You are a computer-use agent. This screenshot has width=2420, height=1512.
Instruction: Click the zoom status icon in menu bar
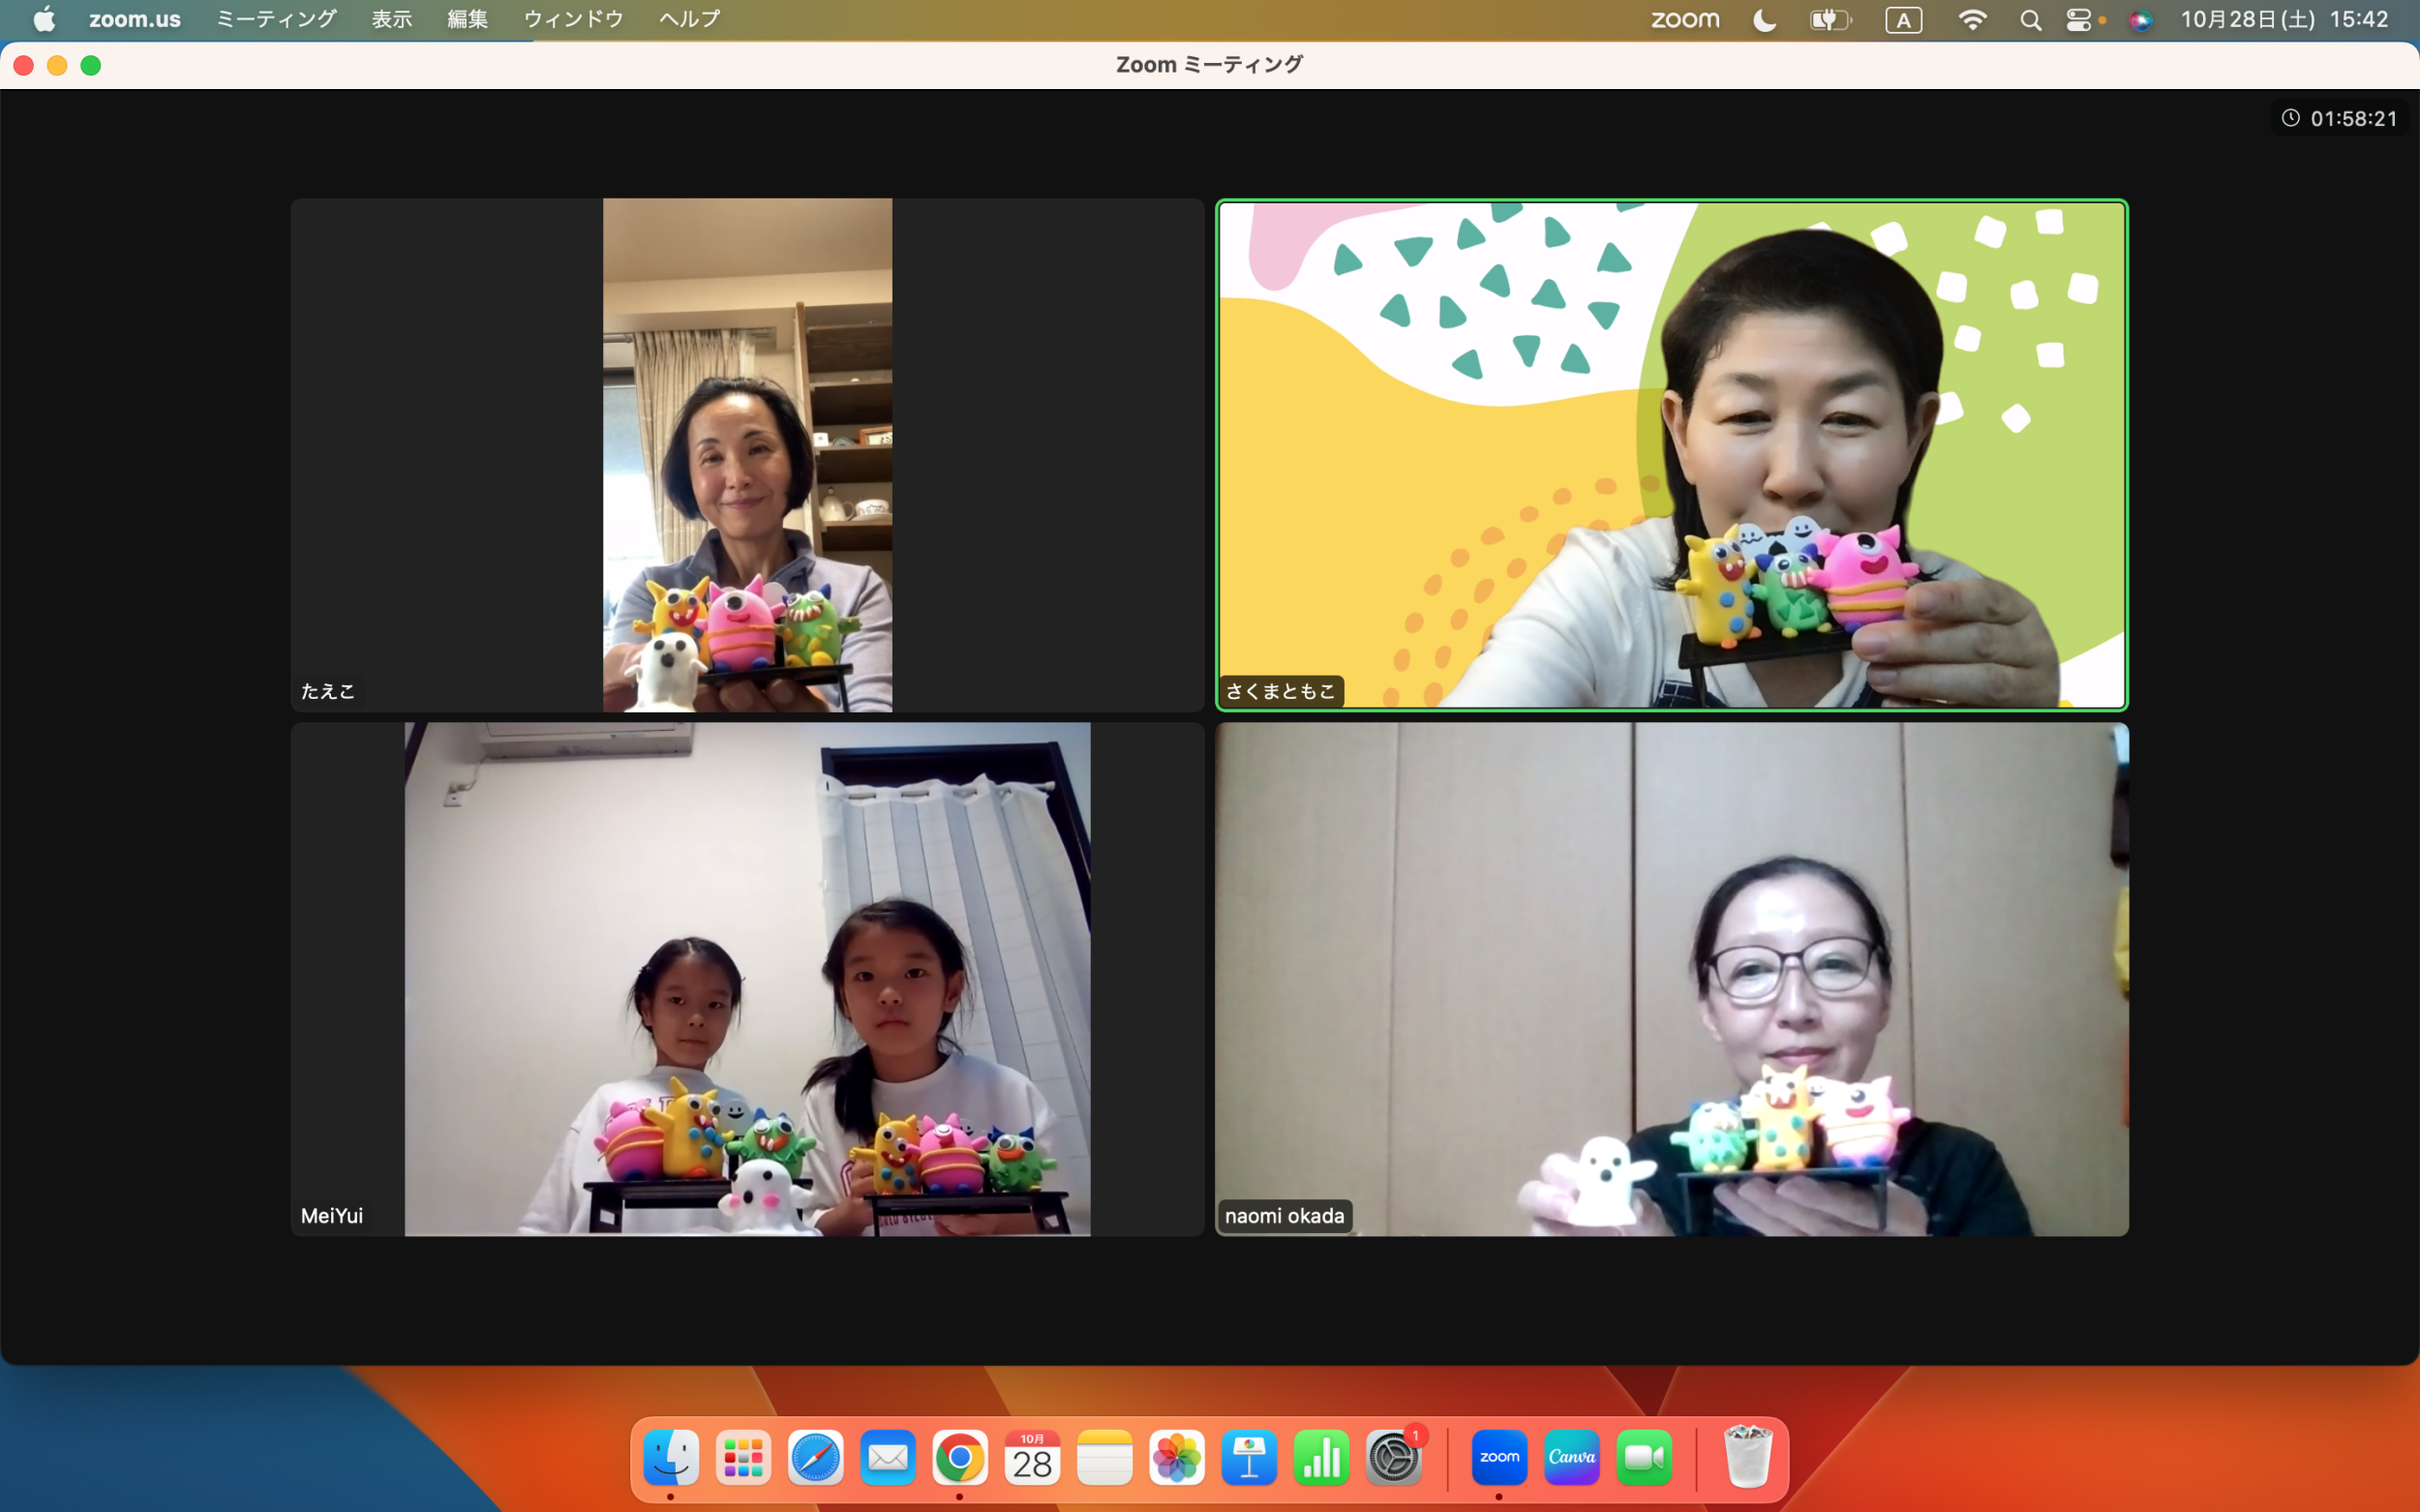[x=1685, y=19]
